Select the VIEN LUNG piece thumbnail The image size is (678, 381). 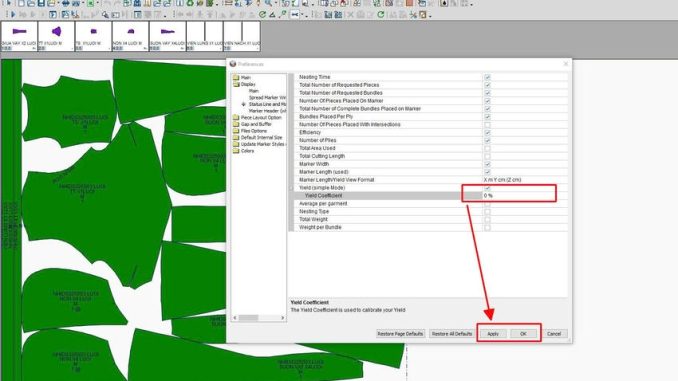[205, 37]
